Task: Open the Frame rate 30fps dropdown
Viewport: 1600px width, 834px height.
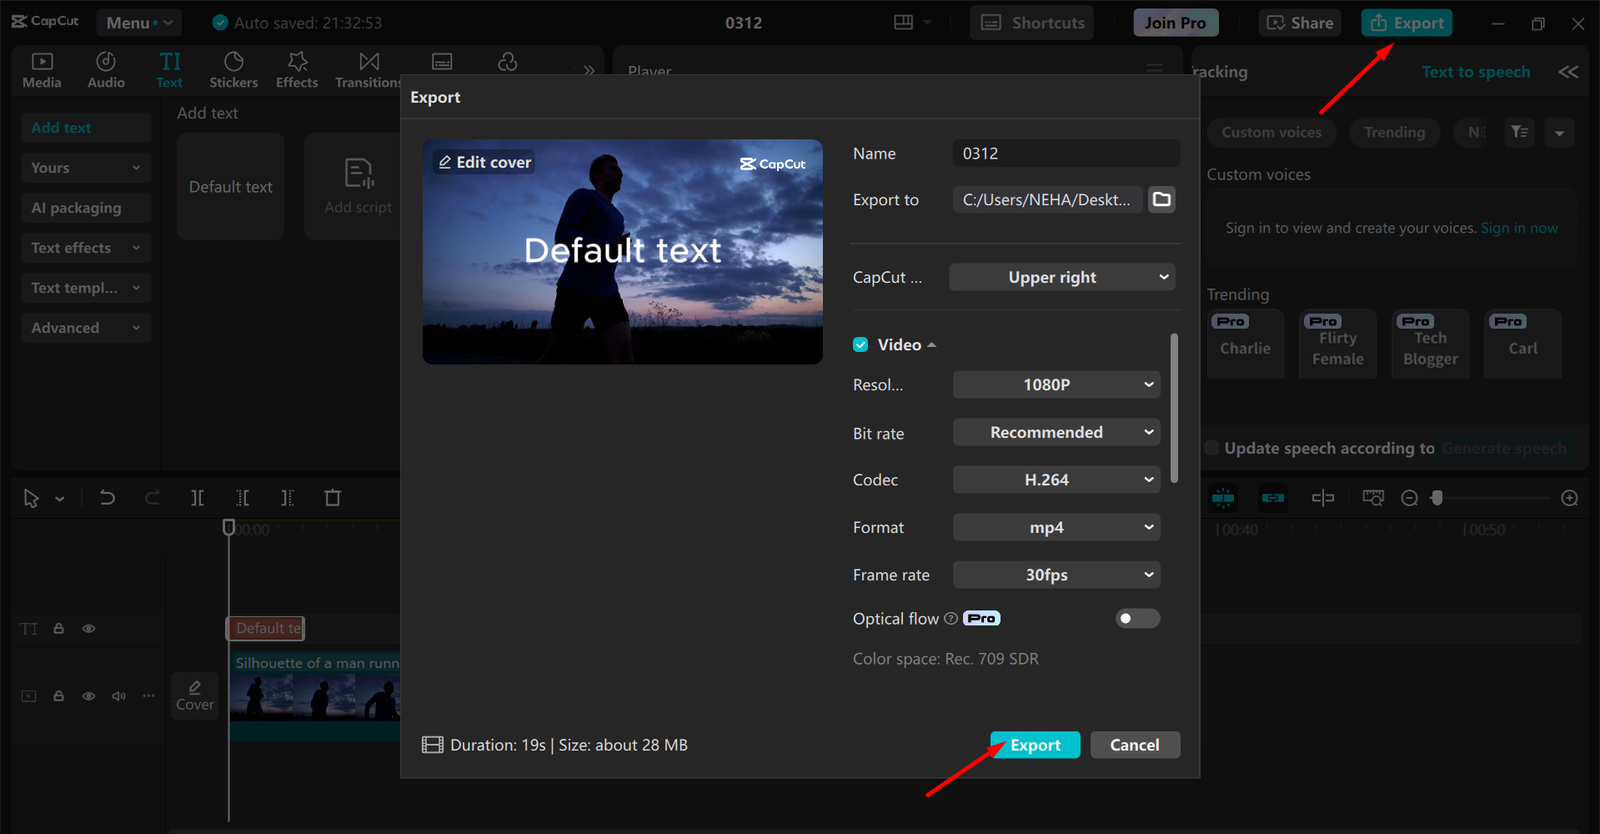Action: 1056,575
